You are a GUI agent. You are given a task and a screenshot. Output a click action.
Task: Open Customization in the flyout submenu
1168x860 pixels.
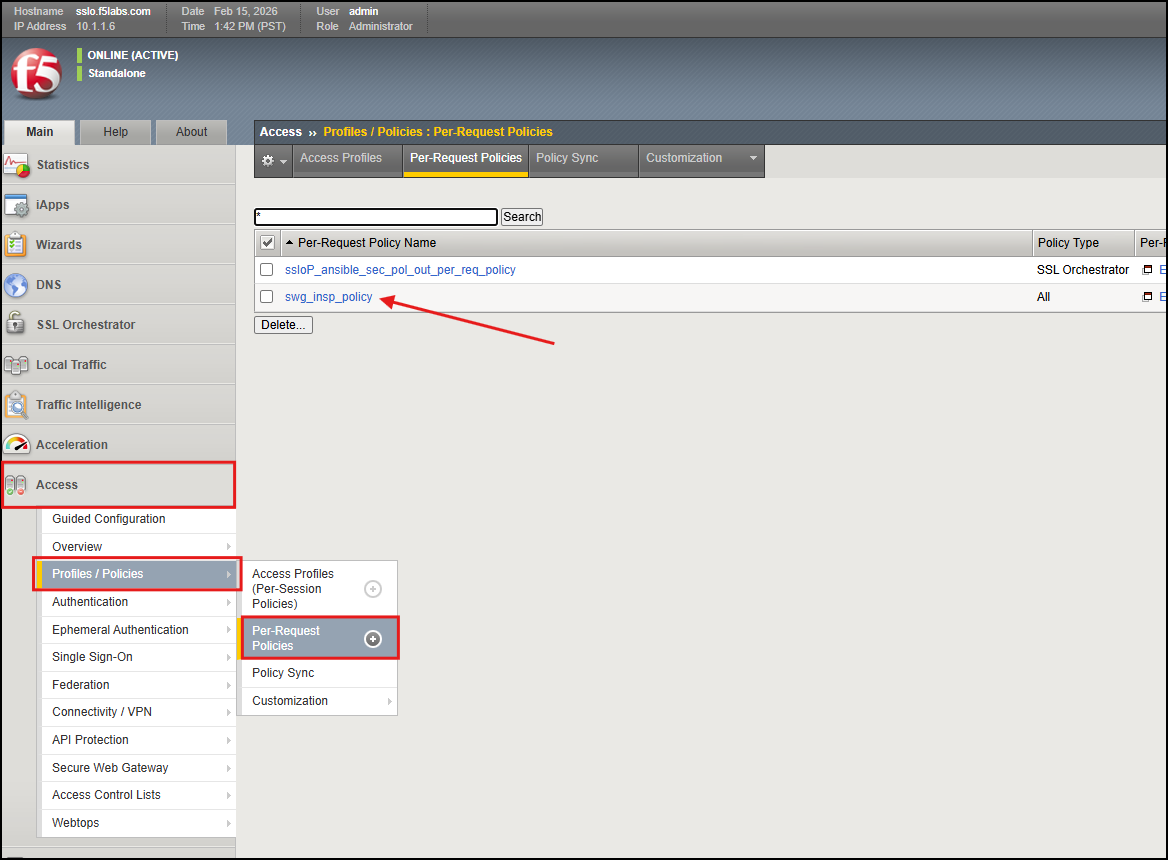pos(320,701)
